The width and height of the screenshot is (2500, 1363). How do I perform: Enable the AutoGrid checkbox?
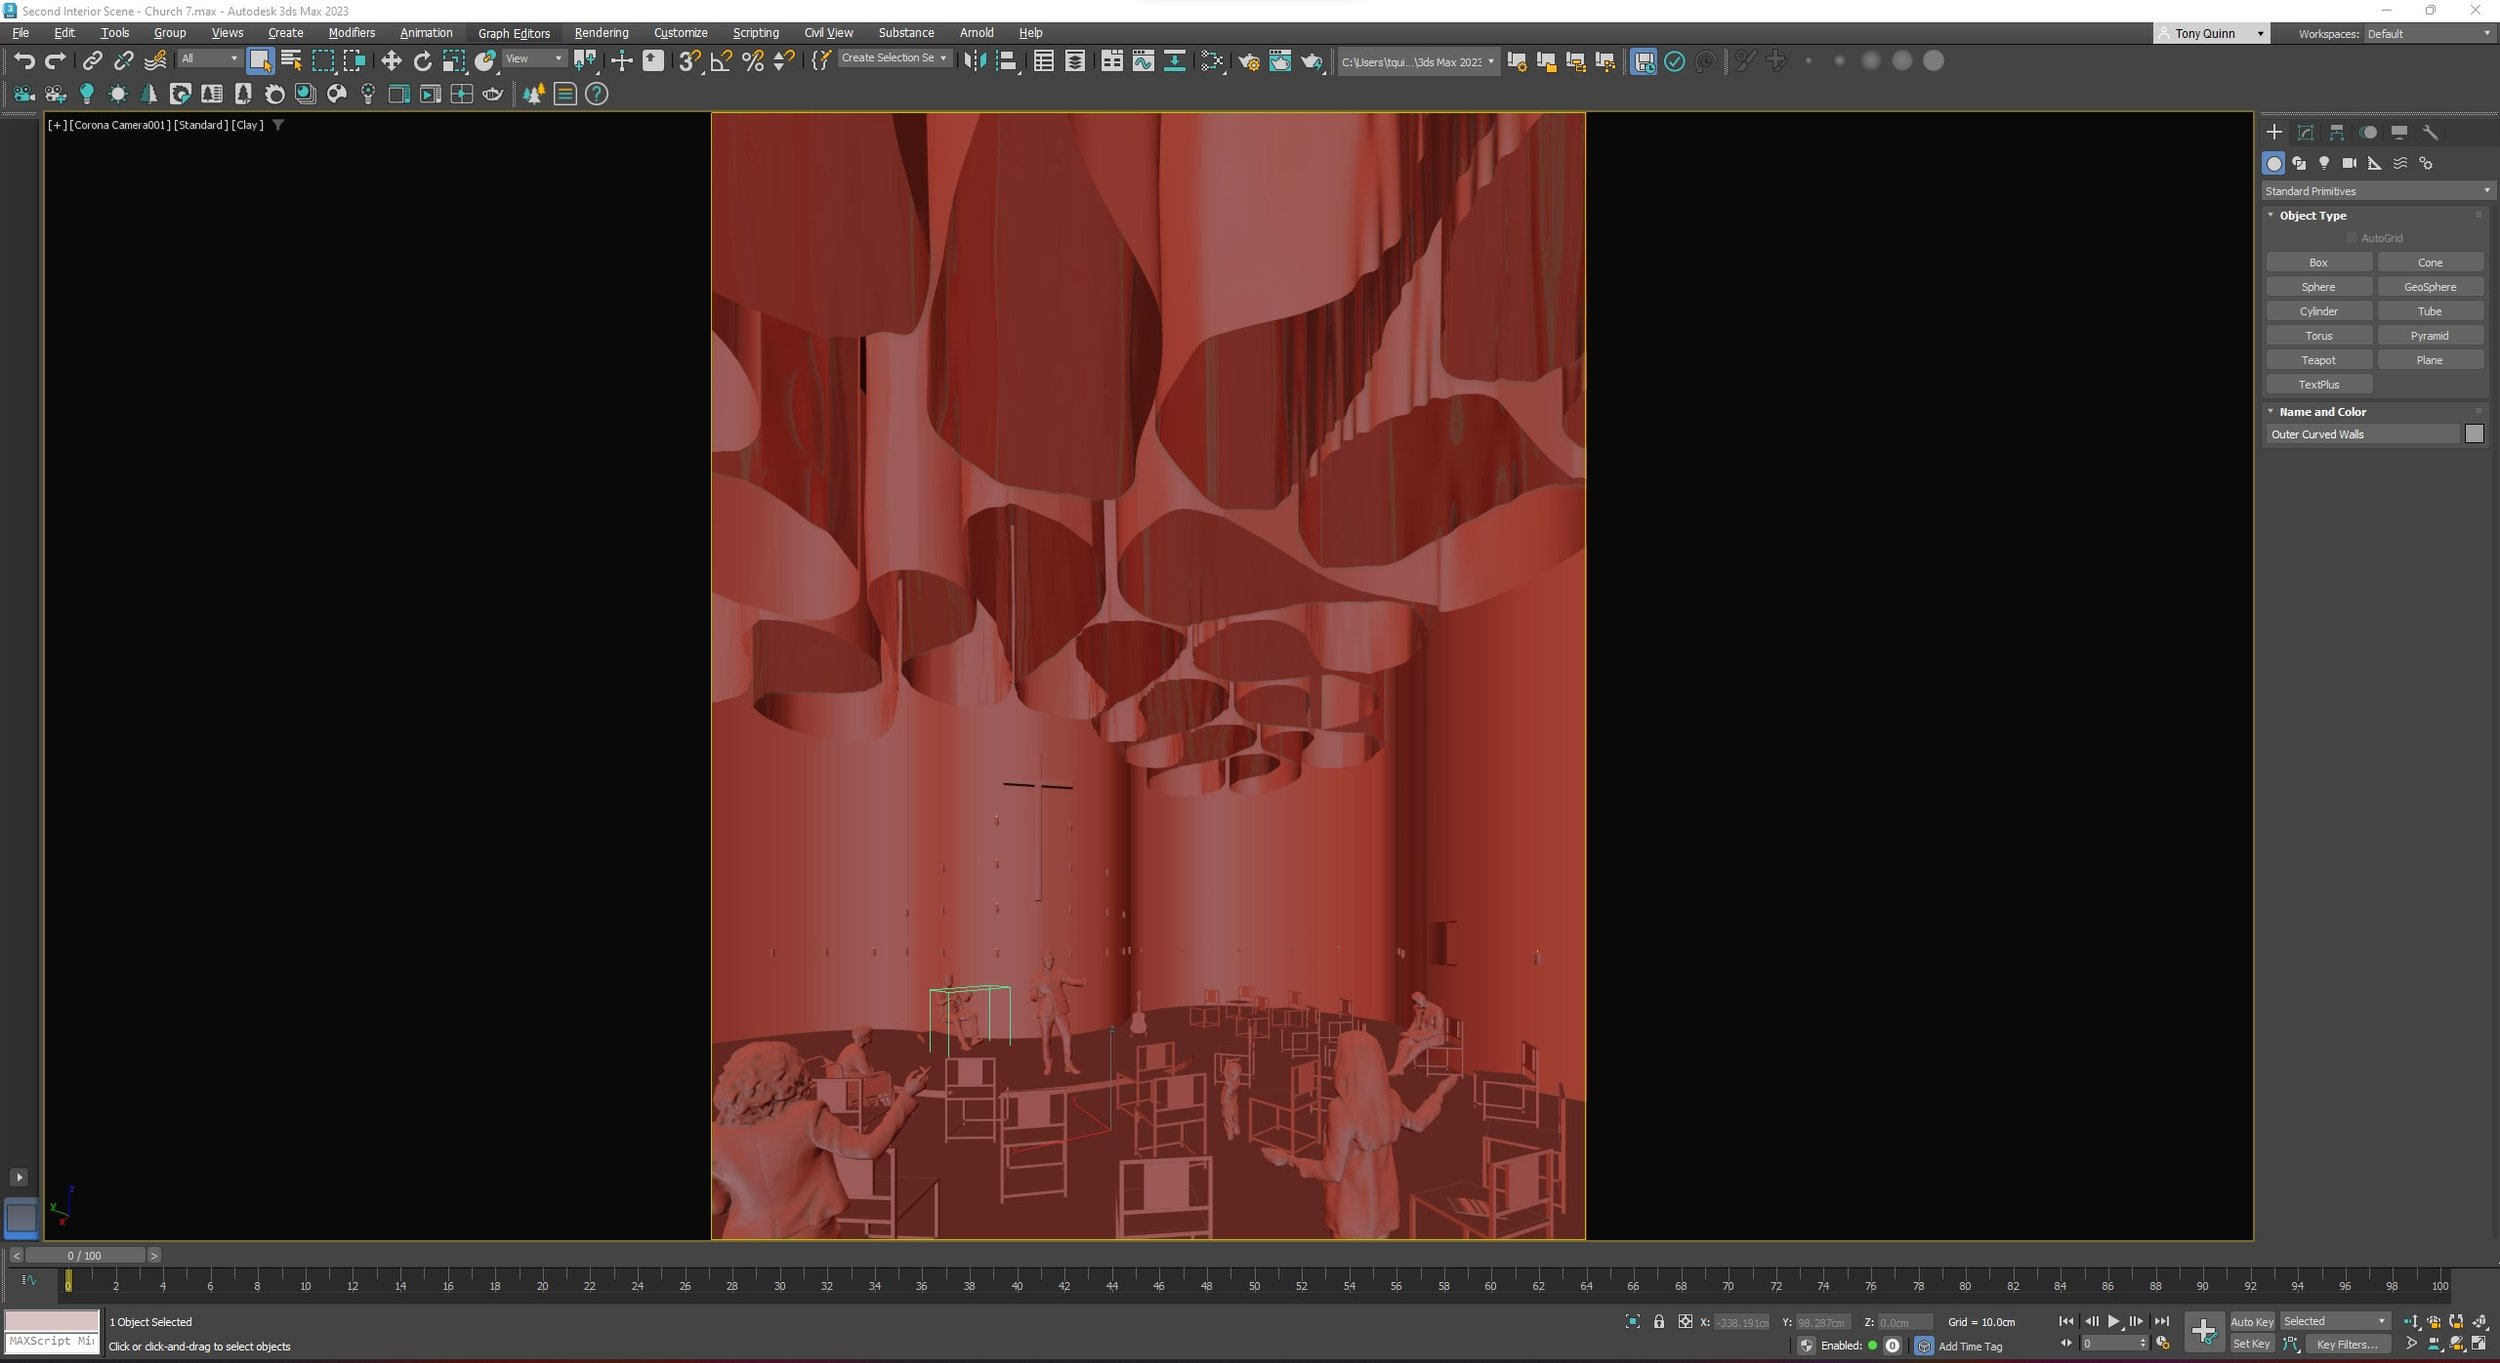(2351, 238)
